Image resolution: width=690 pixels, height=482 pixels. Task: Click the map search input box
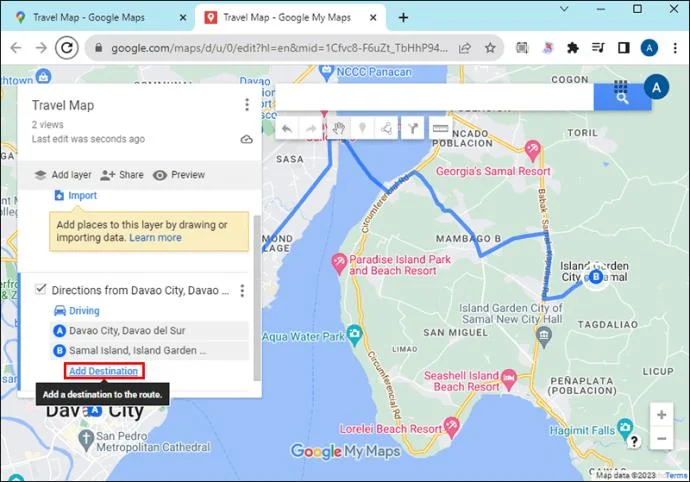coord(434,97)
